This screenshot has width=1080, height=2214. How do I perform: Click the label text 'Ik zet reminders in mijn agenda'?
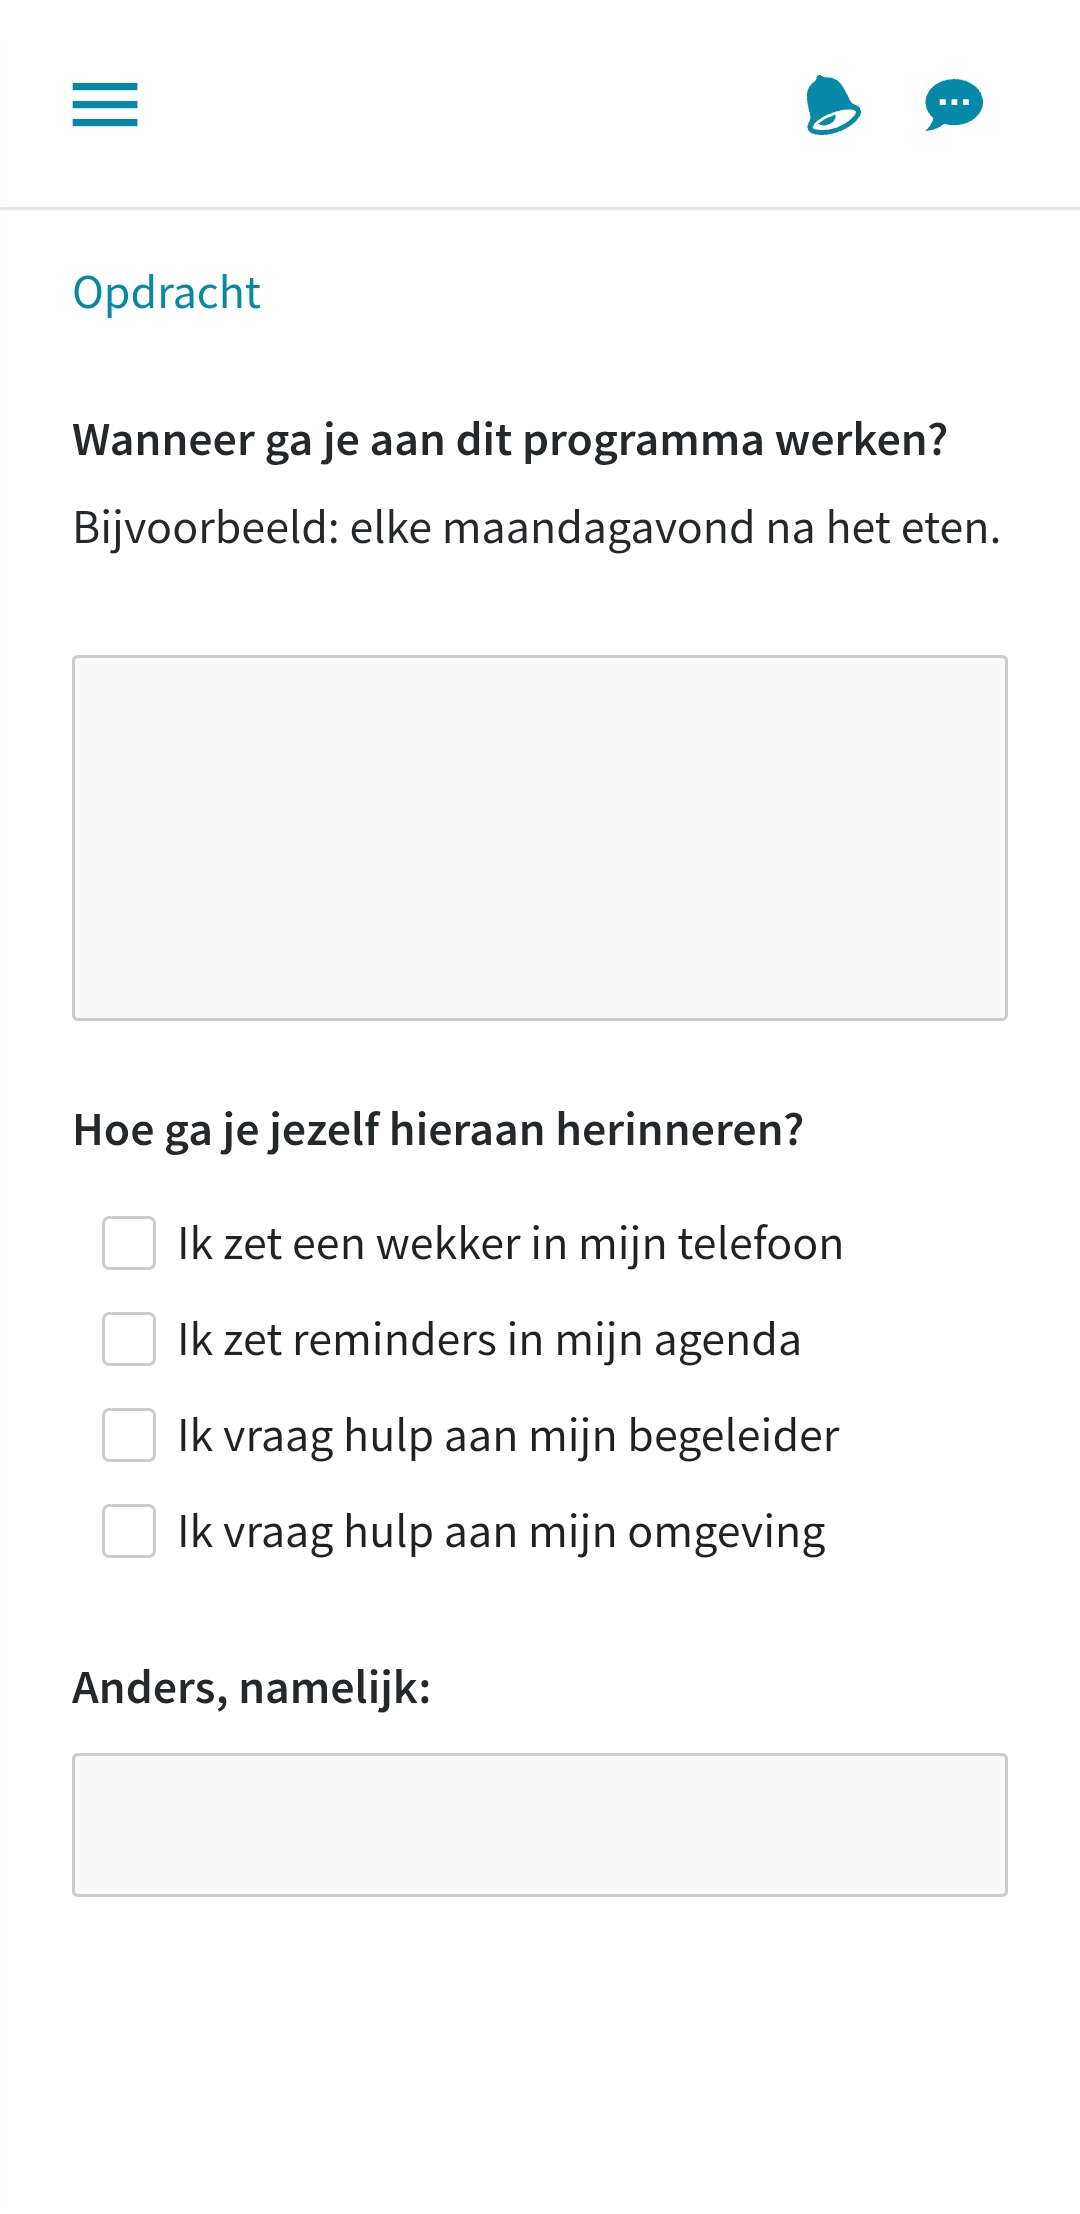click(489, 1340)
